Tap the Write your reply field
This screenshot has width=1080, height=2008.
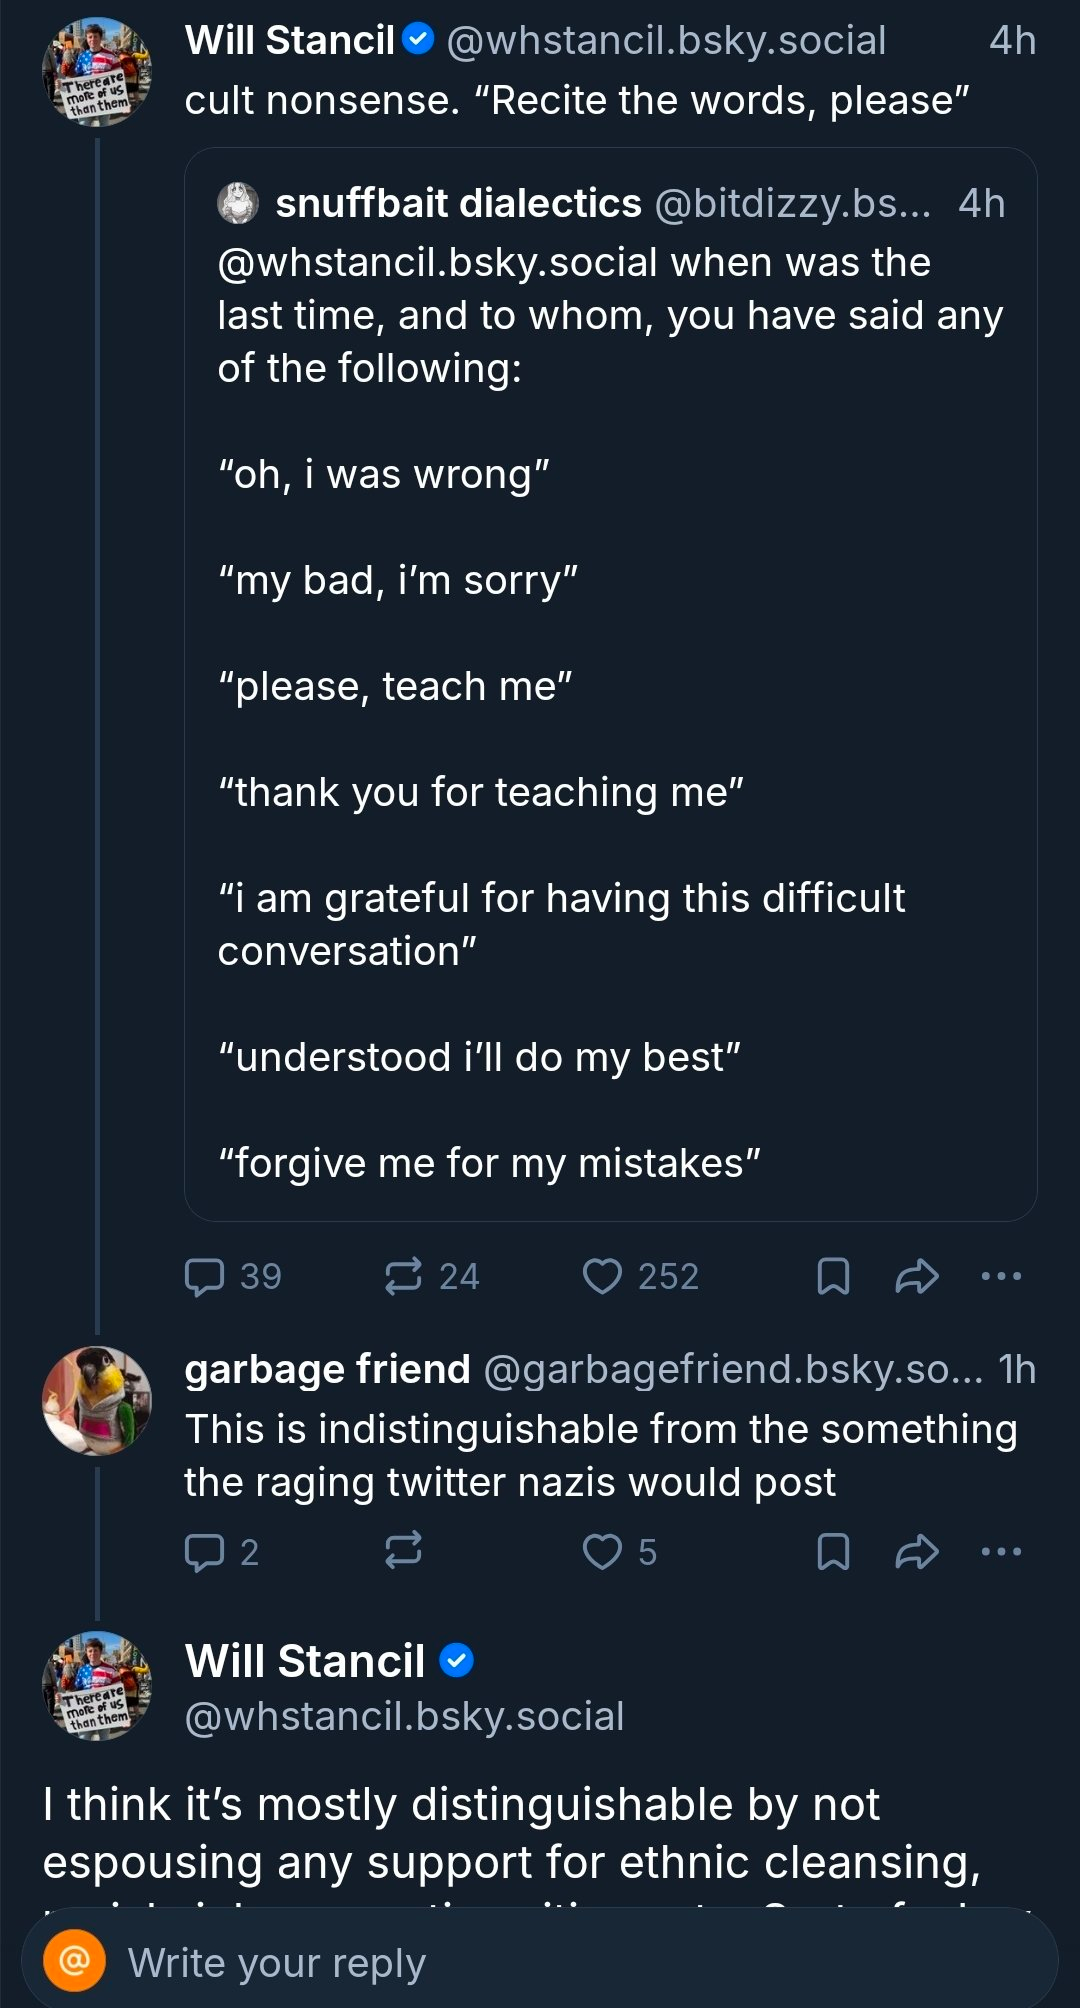pos(560,1962)
